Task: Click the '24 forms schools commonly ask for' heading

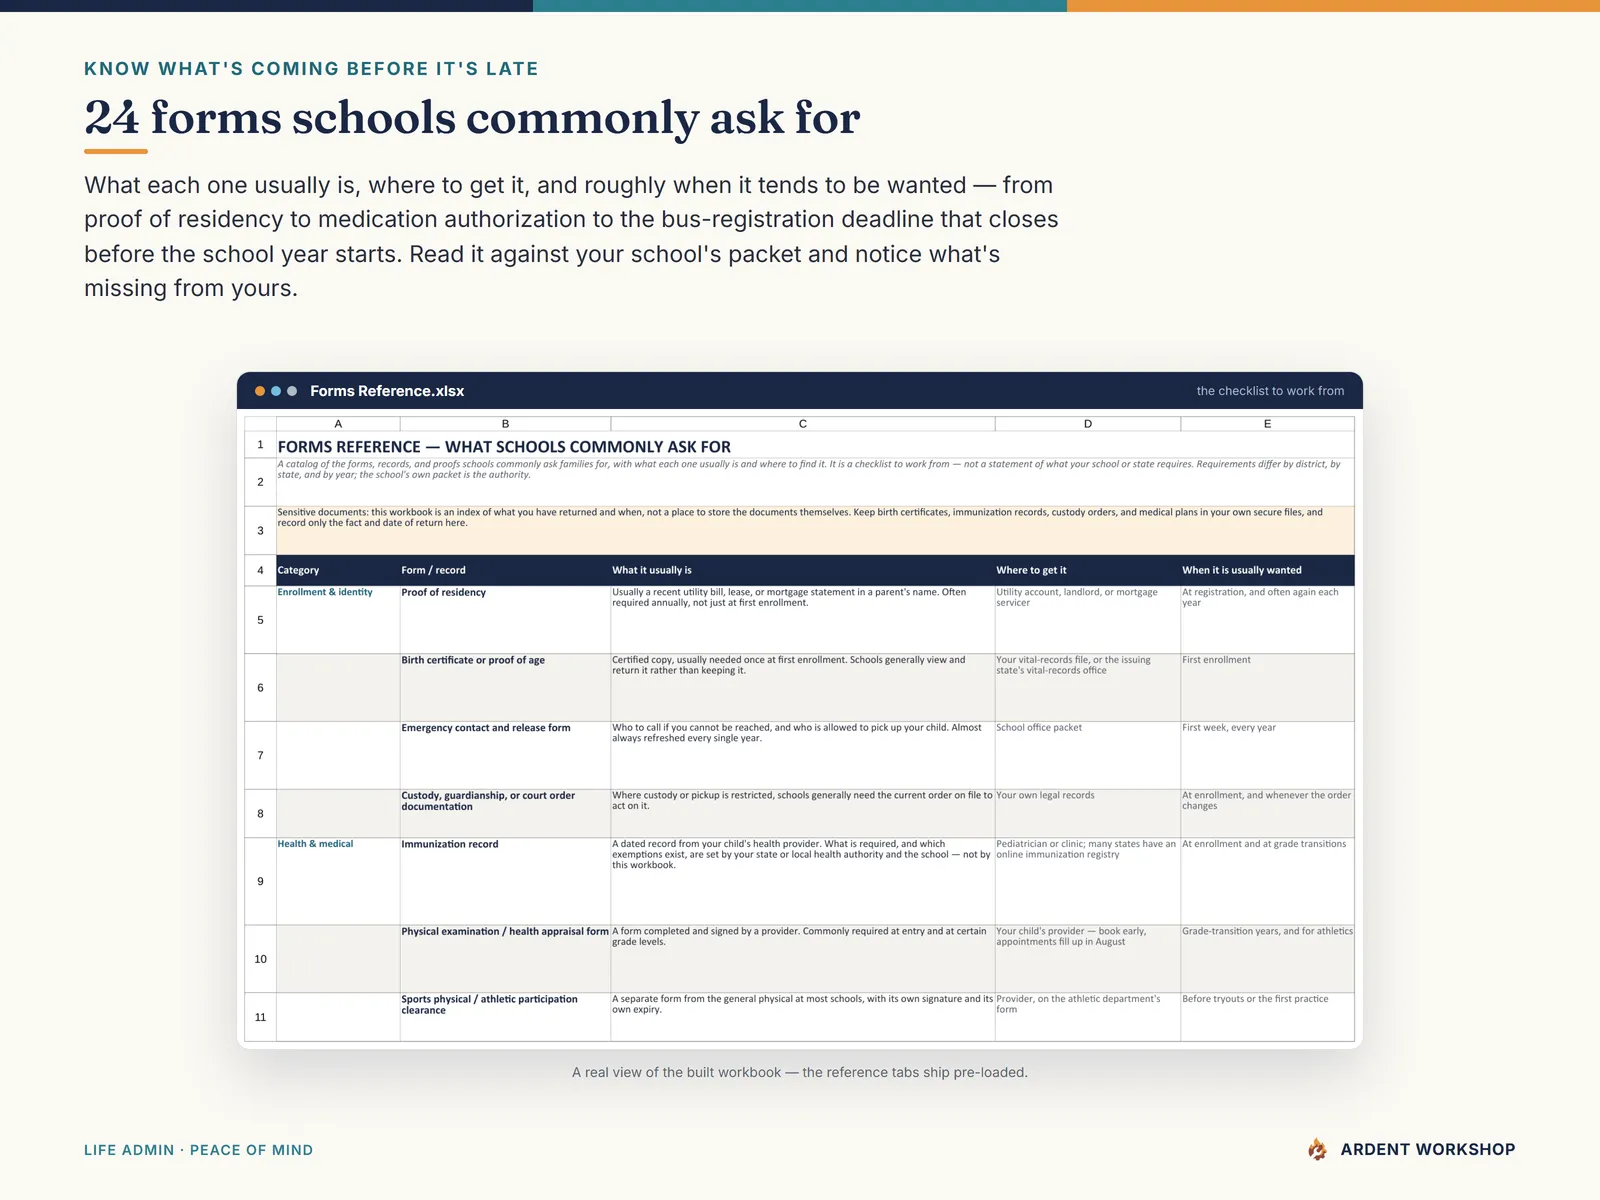Action: coord(472,118)
